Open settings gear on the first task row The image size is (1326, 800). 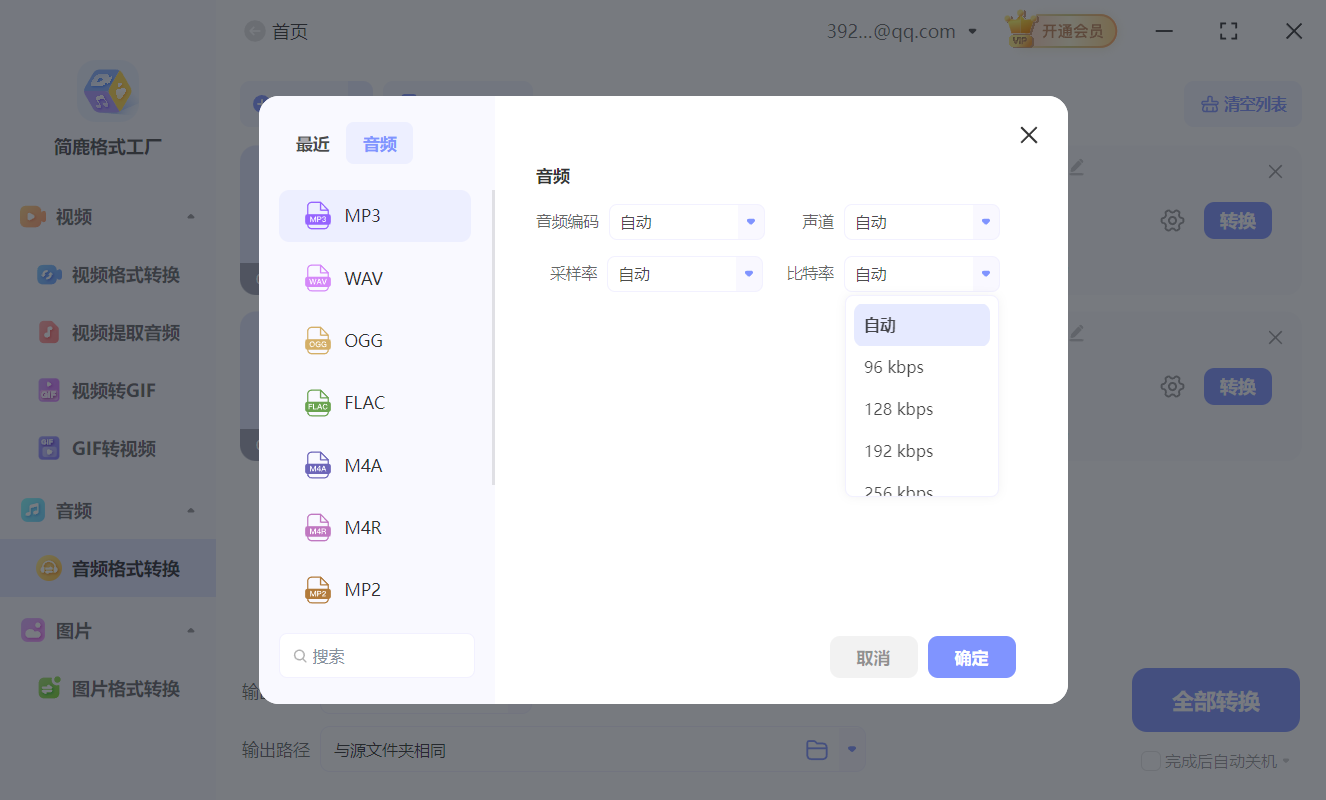[x=1171, y=220]
